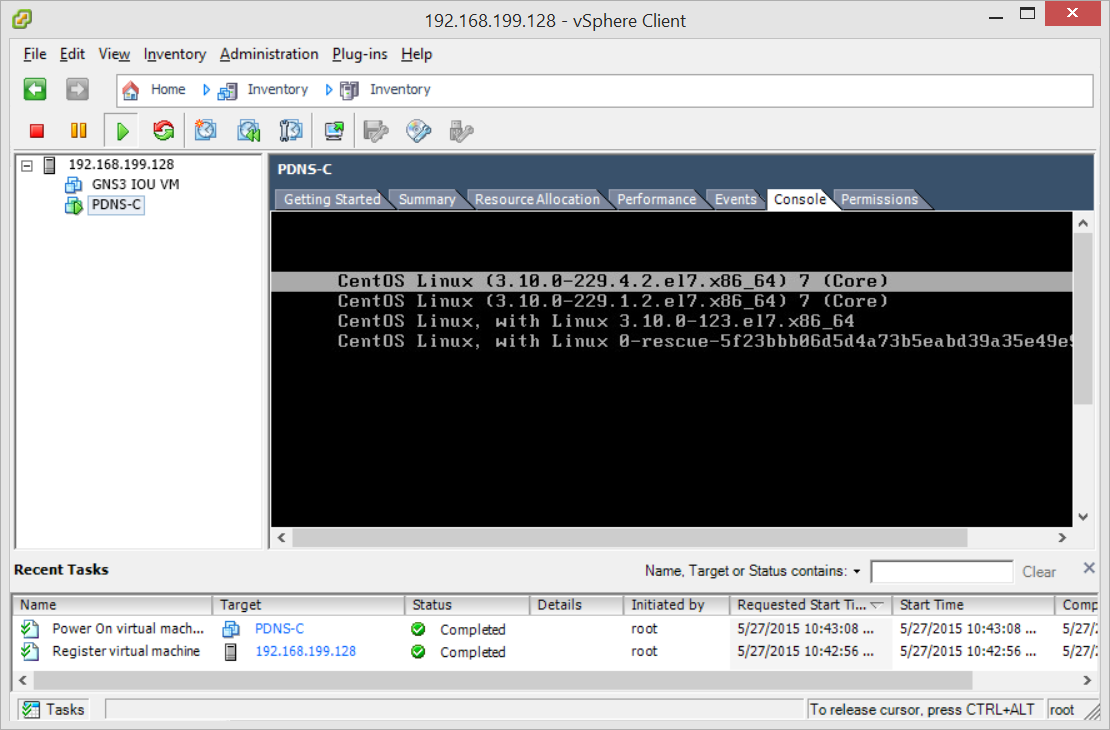The height and width of the screenshot is (730, 1110).
Task: Switch to the Permissions tab
Action: pos(879,200)
